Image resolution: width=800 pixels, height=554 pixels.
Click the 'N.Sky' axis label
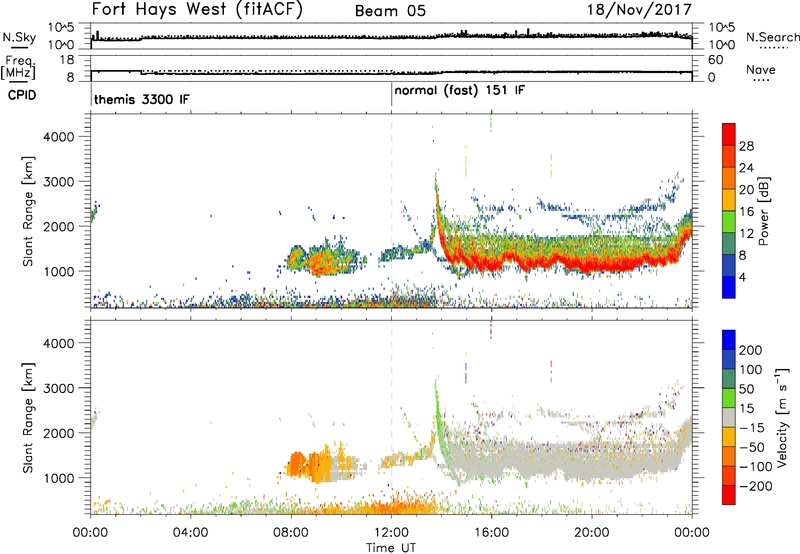19,37
